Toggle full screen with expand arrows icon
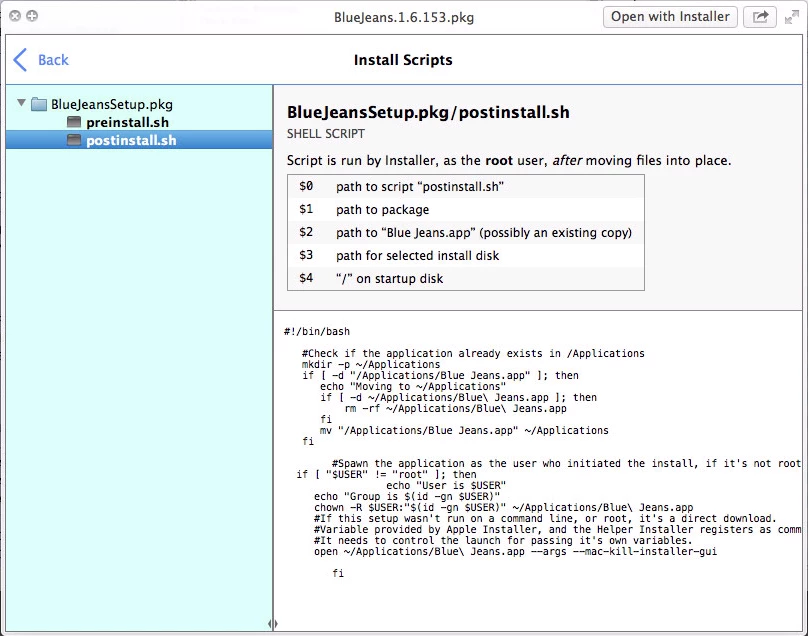Image resolution: width=808 pixels, height=636 pixels. 792,18
